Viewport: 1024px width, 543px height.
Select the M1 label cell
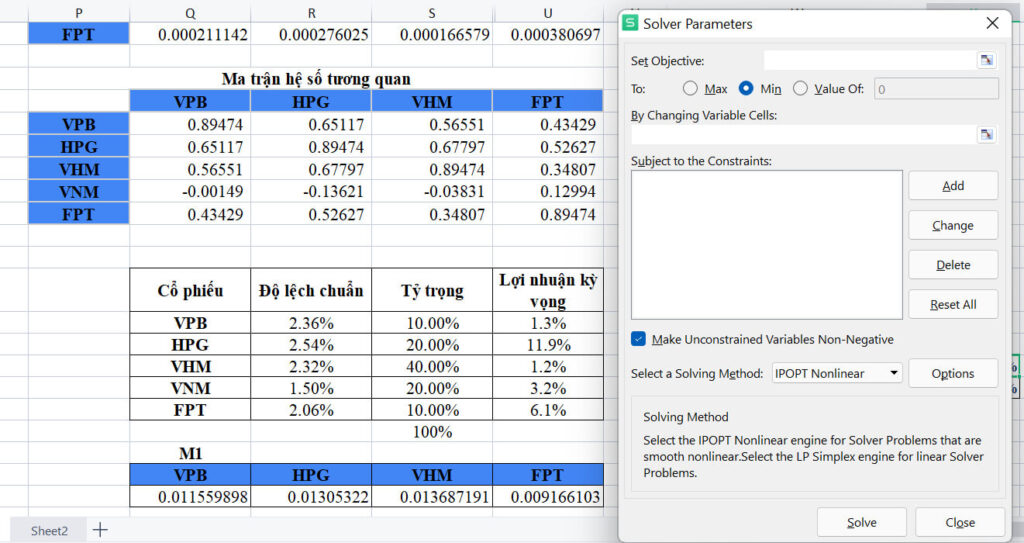coord(190,453)
